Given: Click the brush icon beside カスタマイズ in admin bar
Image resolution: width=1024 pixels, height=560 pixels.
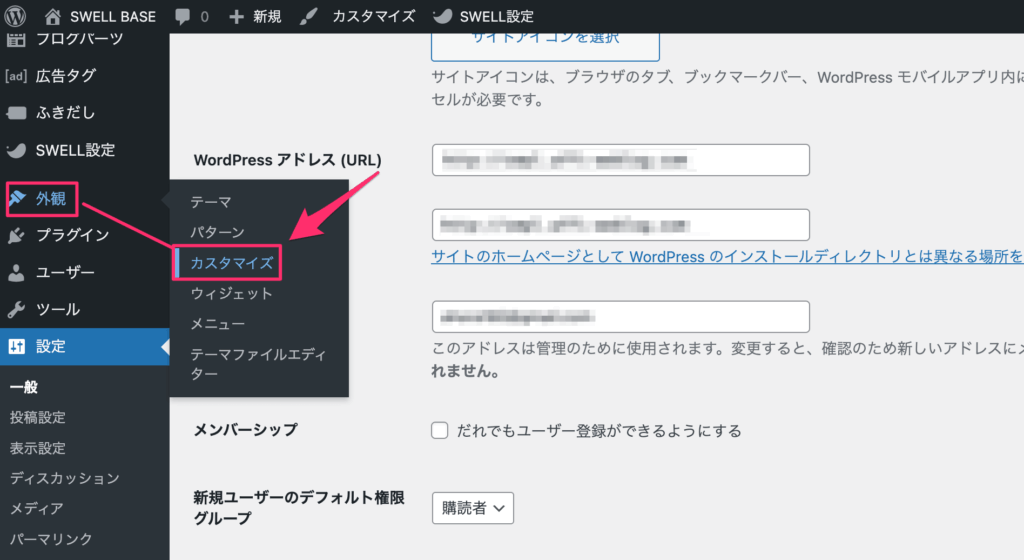Looking at the screenshot, I should tap(308, 16).
